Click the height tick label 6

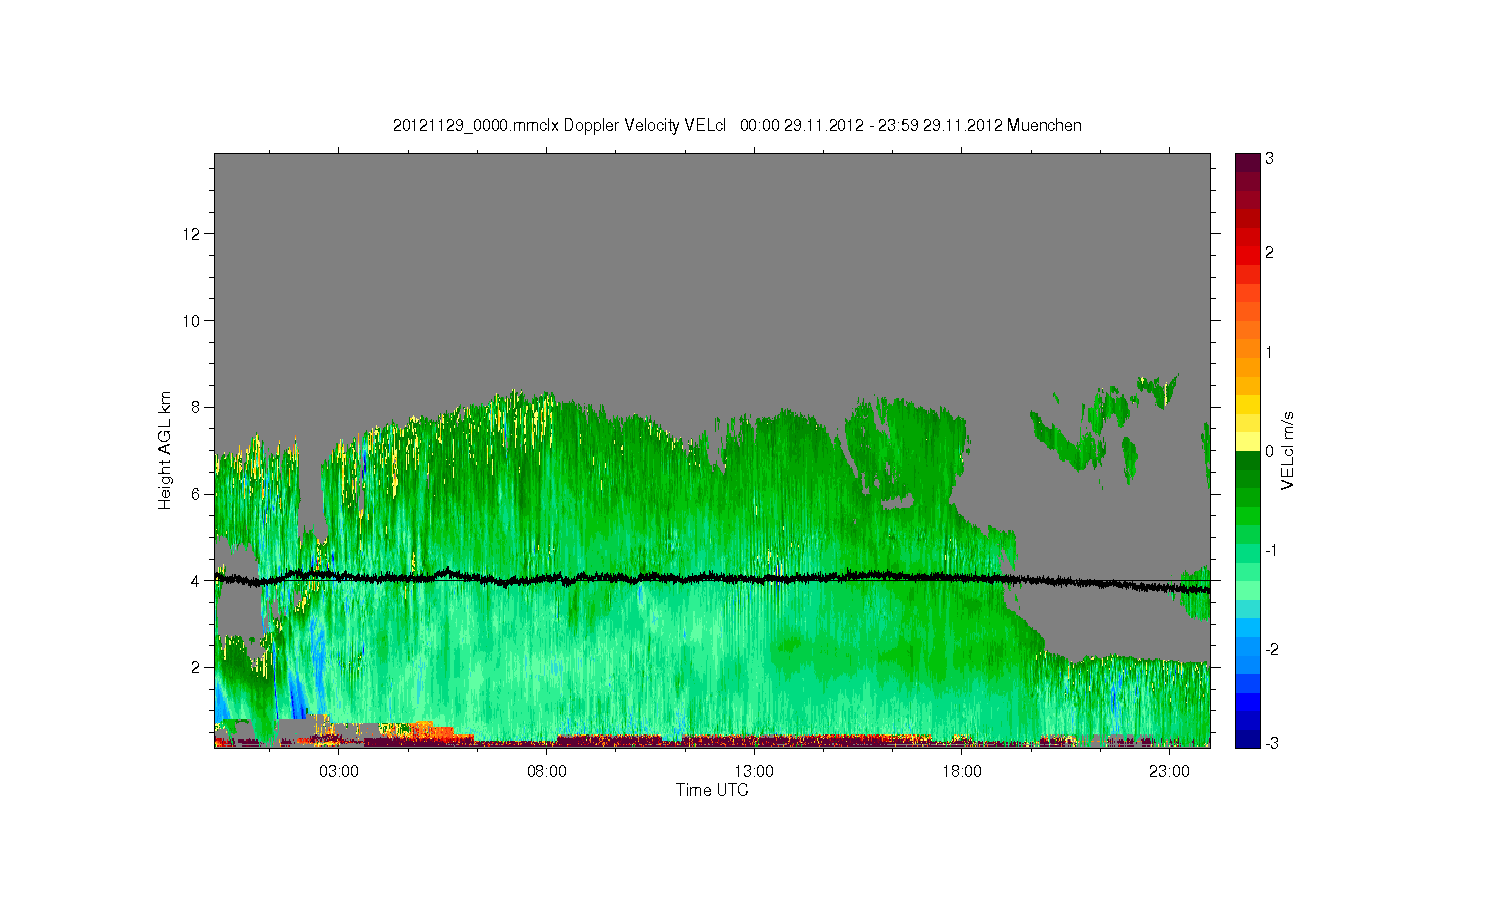pos(197,494)
